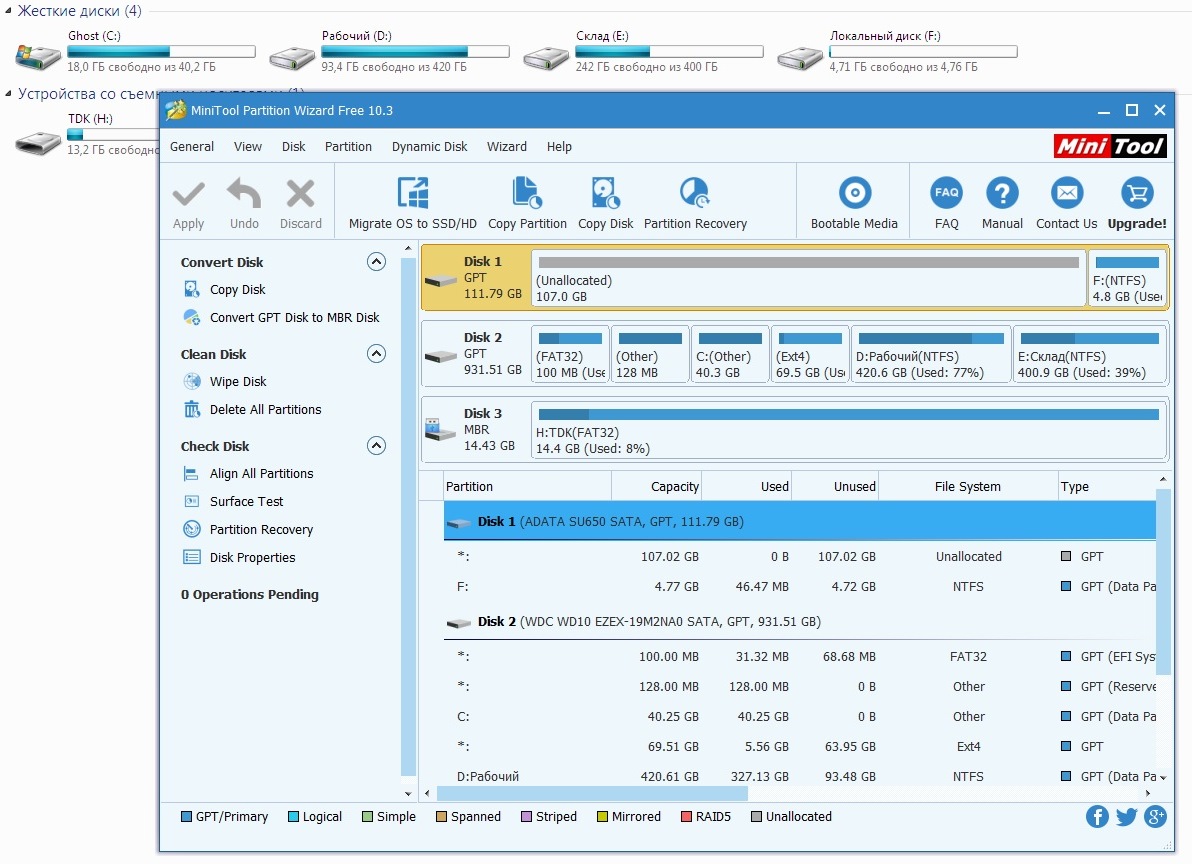Open the Dynamic Disk menu

coord(430,147)
